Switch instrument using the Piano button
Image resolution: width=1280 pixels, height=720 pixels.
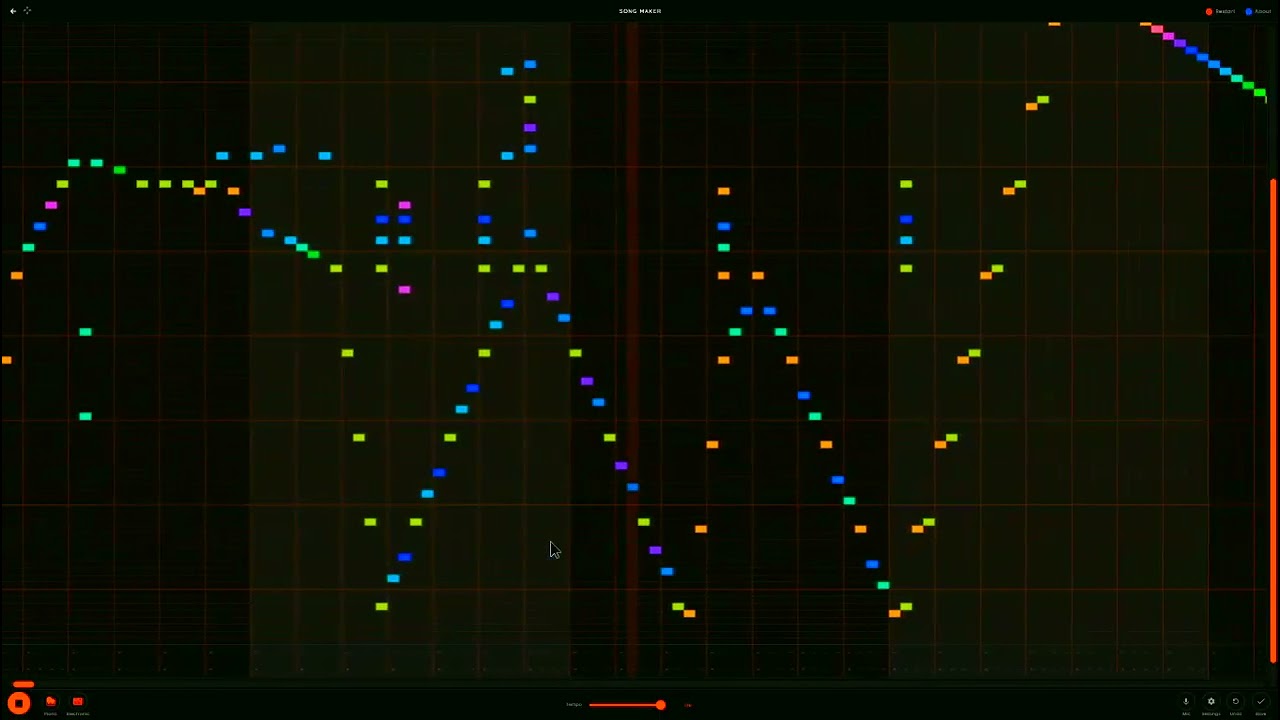[x=50, y=702]
